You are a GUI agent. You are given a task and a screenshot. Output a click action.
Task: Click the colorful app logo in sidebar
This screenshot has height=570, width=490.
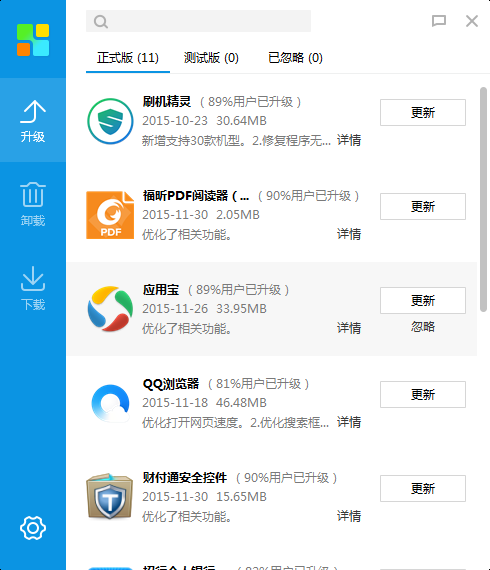pyautogui.click(x=33, y=40)
